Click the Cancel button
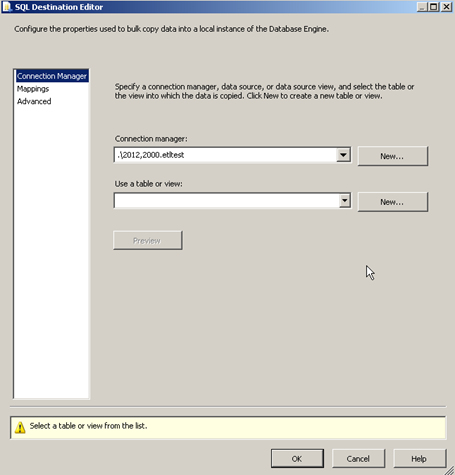Screen dimensions: 455x475 (x=358, y=459)
